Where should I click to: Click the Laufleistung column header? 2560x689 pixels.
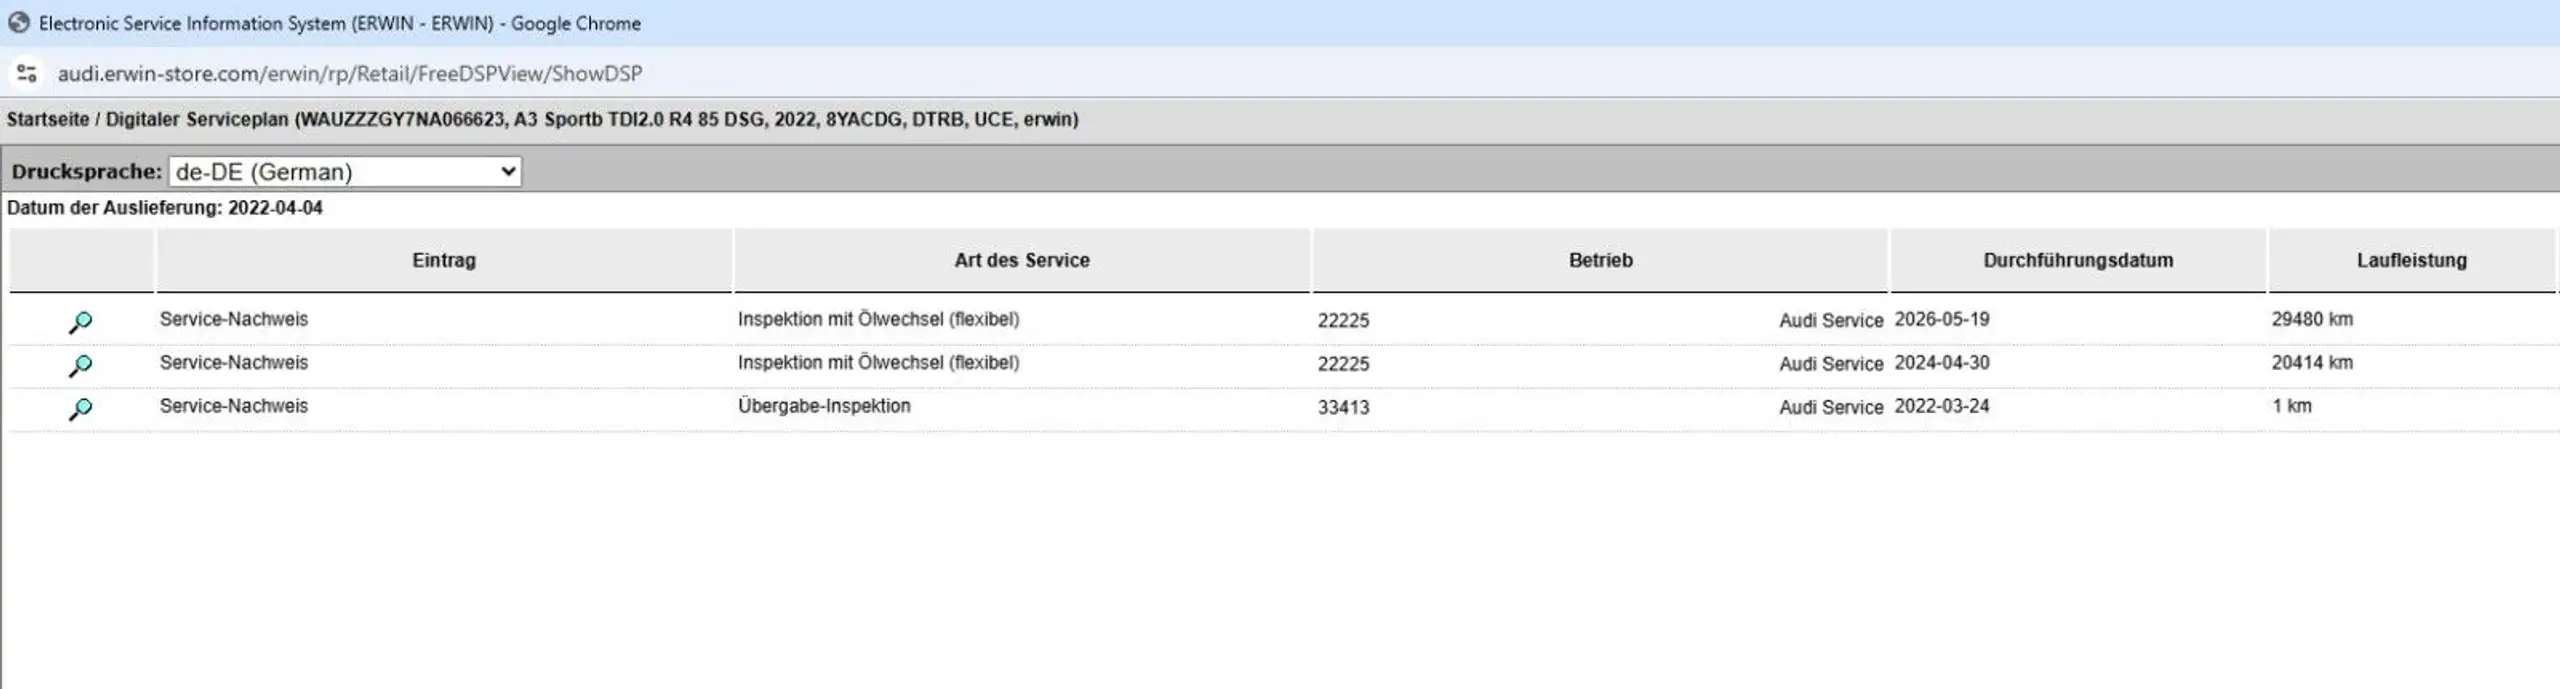coord(2411,260)
